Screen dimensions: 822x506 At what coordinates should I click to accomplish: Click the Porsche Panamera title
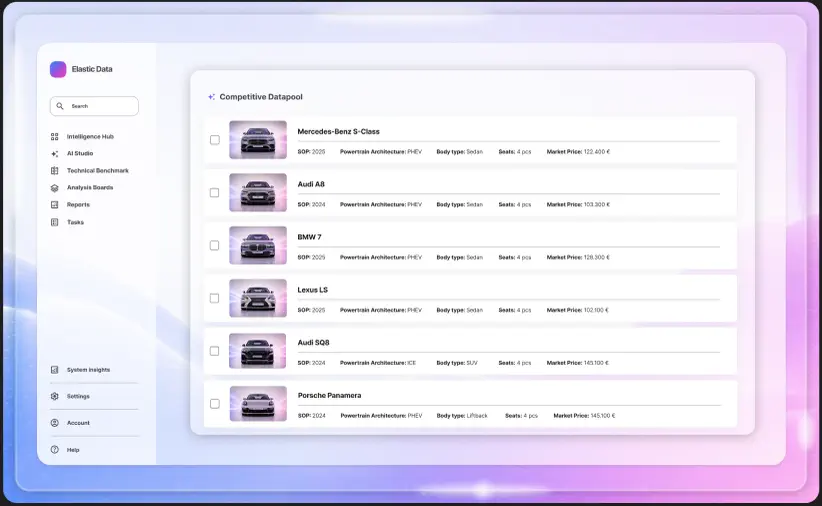pos(329,395)
